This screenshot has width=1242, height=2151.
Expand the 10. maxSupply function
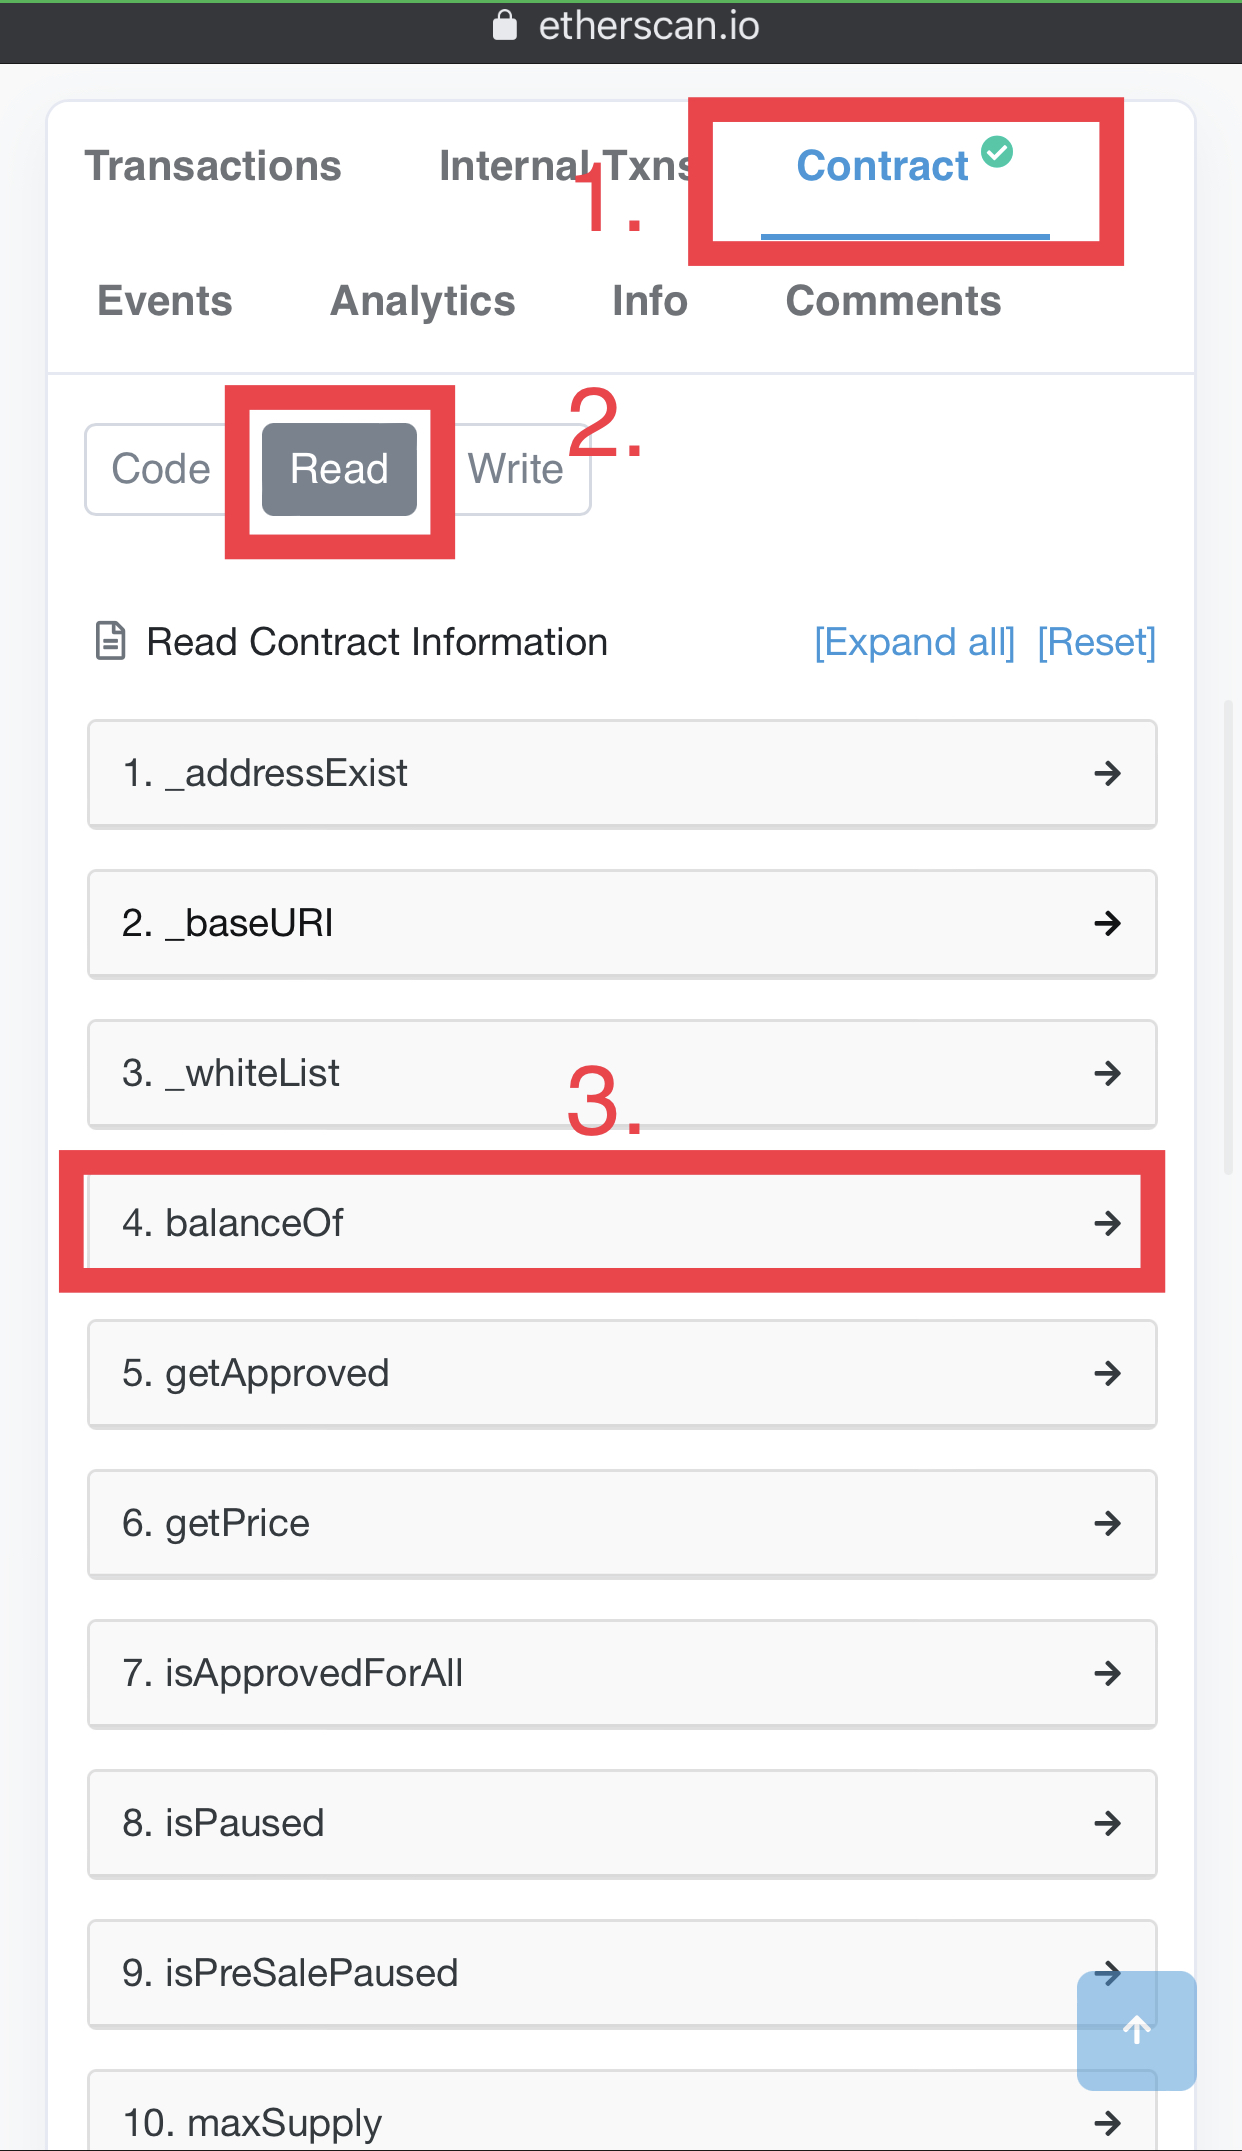tap(622, 2110)
